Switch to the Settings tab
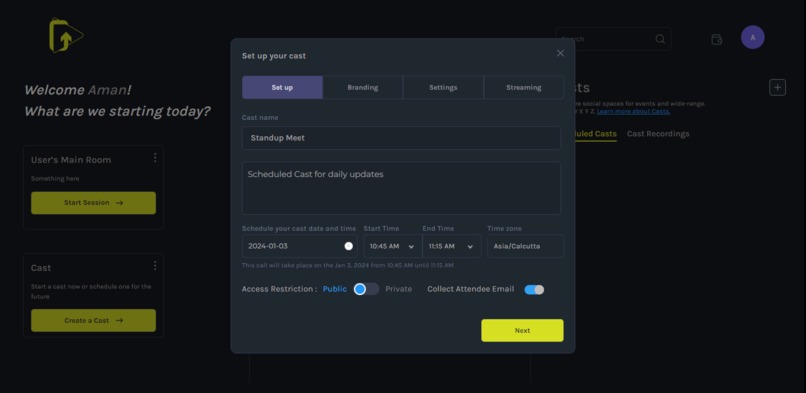Image resolution: width=806 pixels, height=393 pixels. (x=443, y=87)
